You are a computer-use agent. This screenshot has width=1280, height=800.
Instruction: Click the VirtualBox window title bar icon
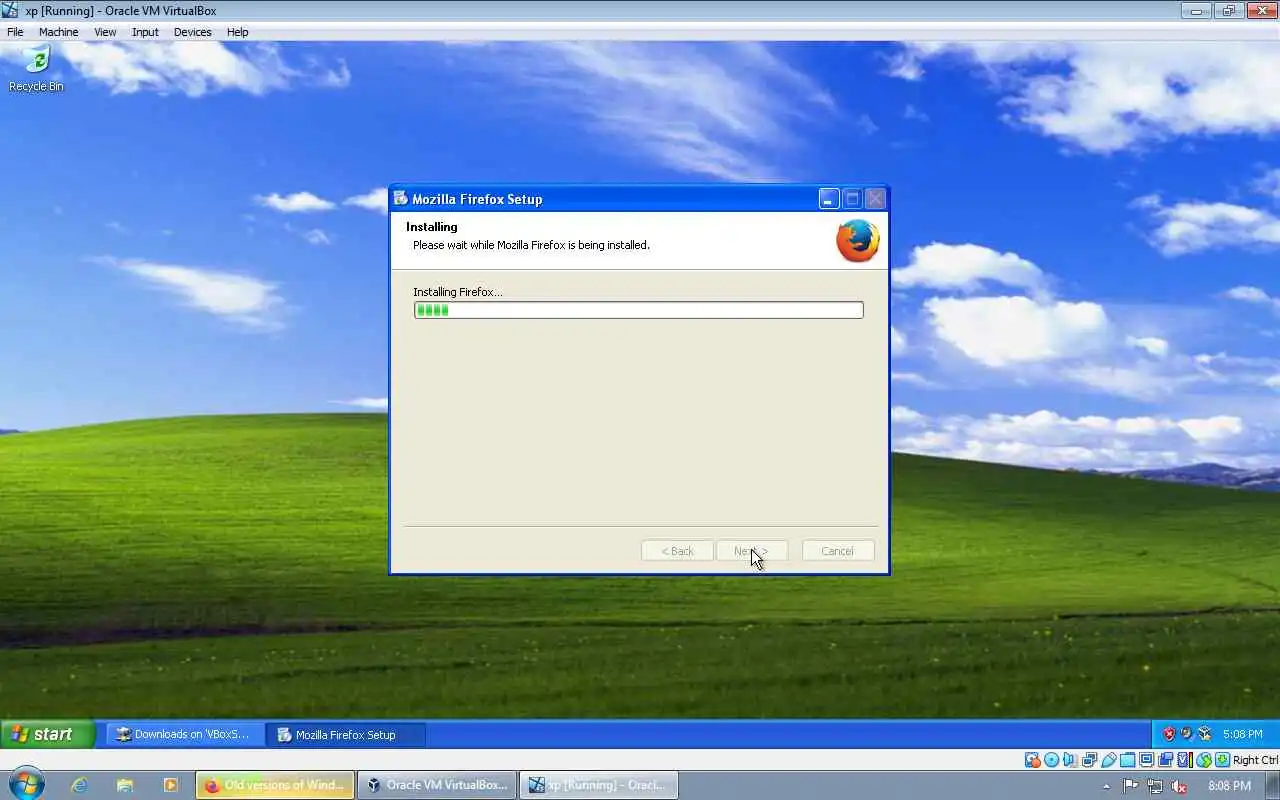pos(11,11)
